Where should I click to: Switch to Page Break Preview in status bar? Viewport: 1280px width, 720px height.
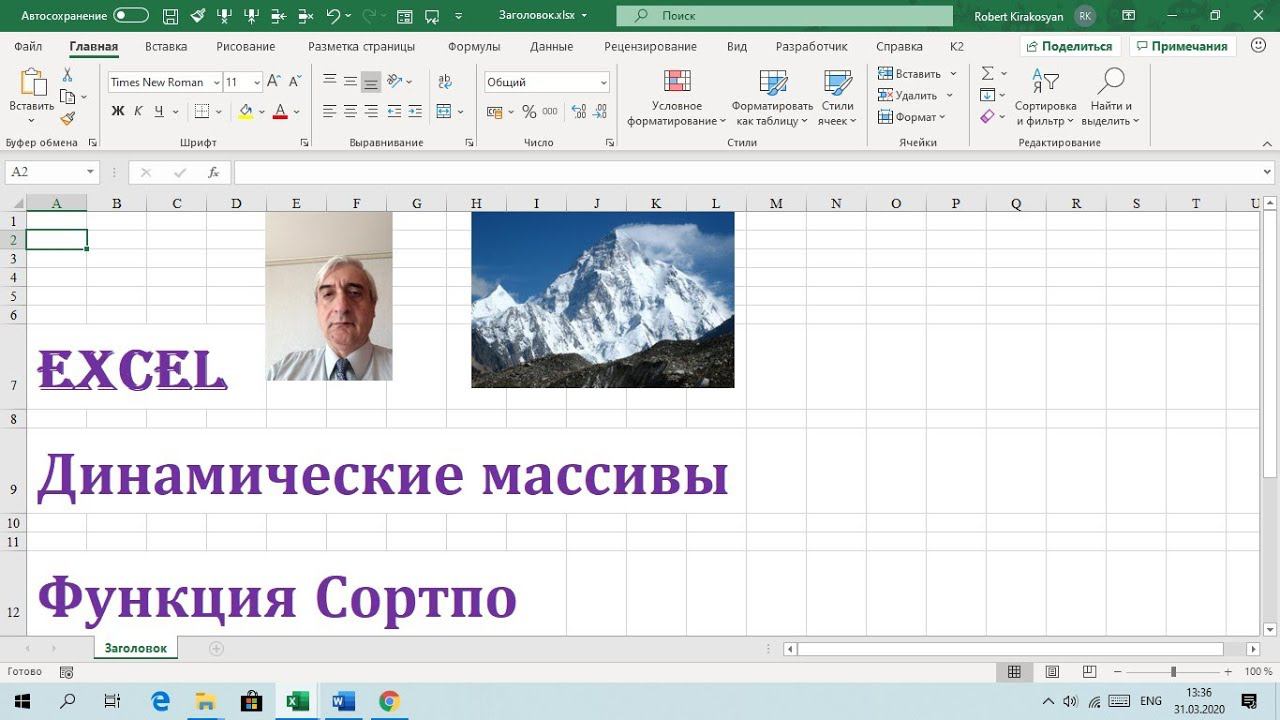click(x=1090, y=672)
